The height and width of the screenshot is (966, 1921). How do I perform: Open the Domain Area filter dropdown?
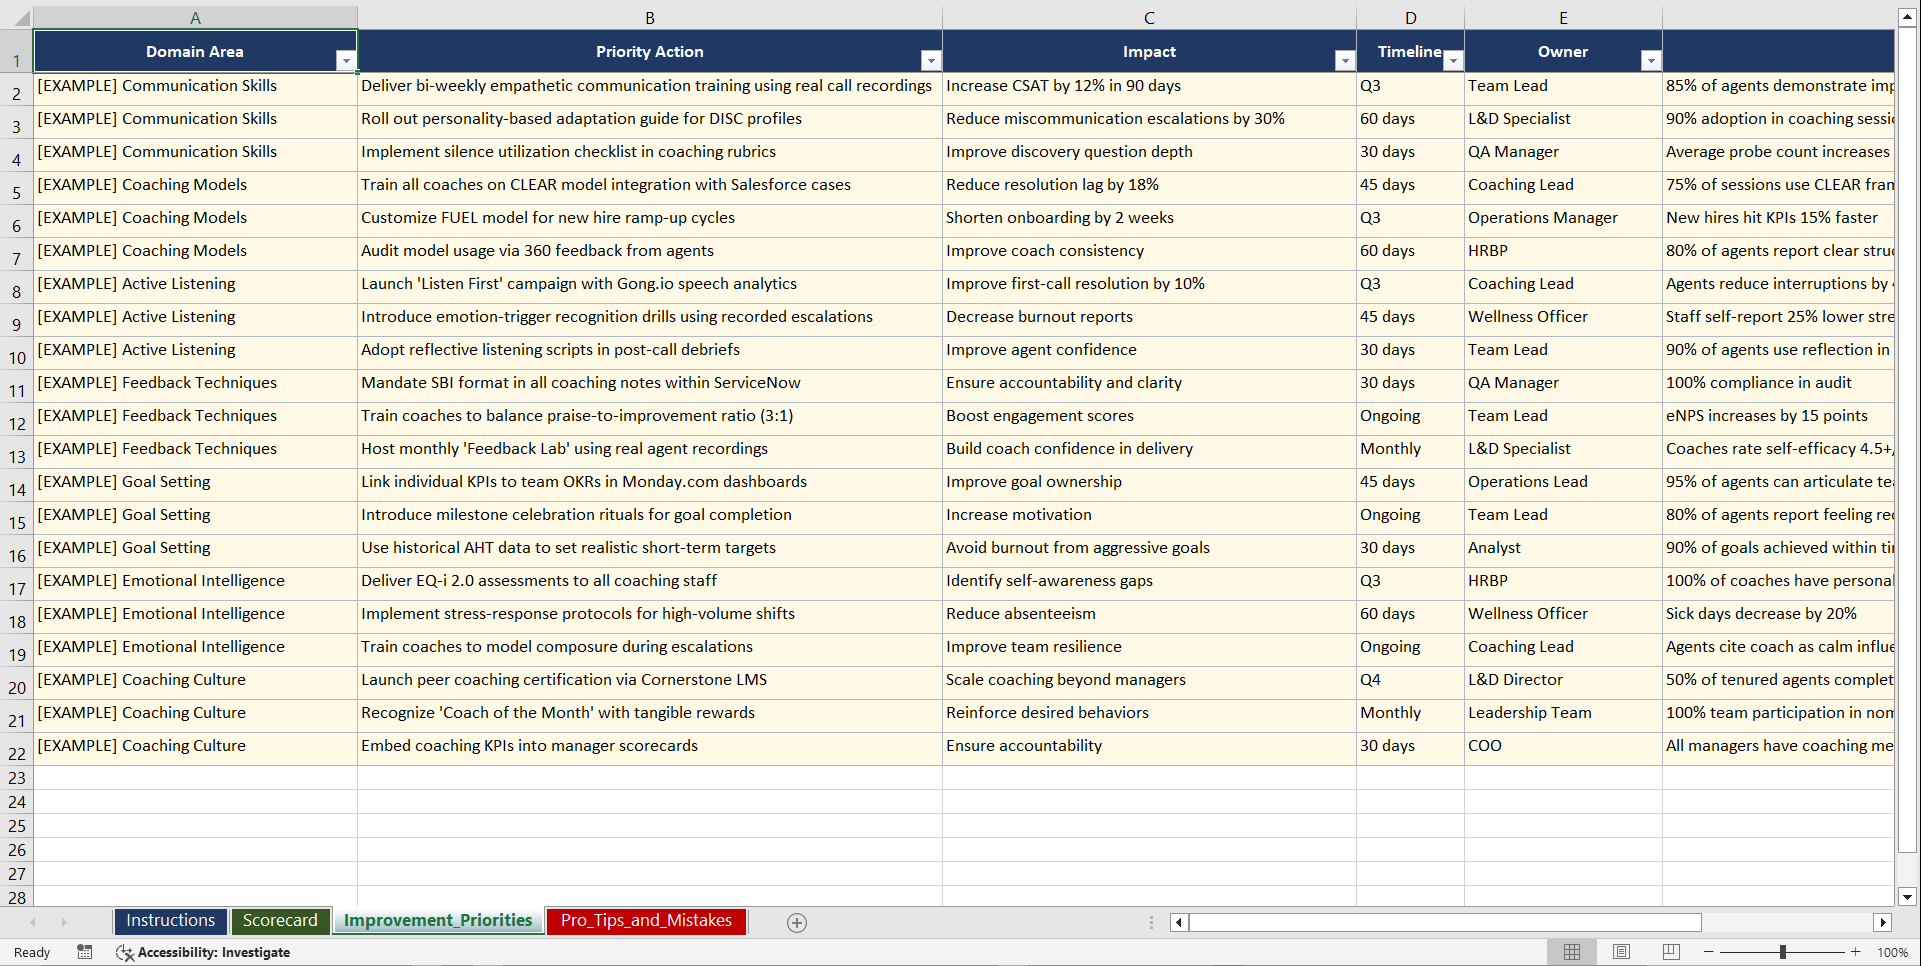[347, 61]
